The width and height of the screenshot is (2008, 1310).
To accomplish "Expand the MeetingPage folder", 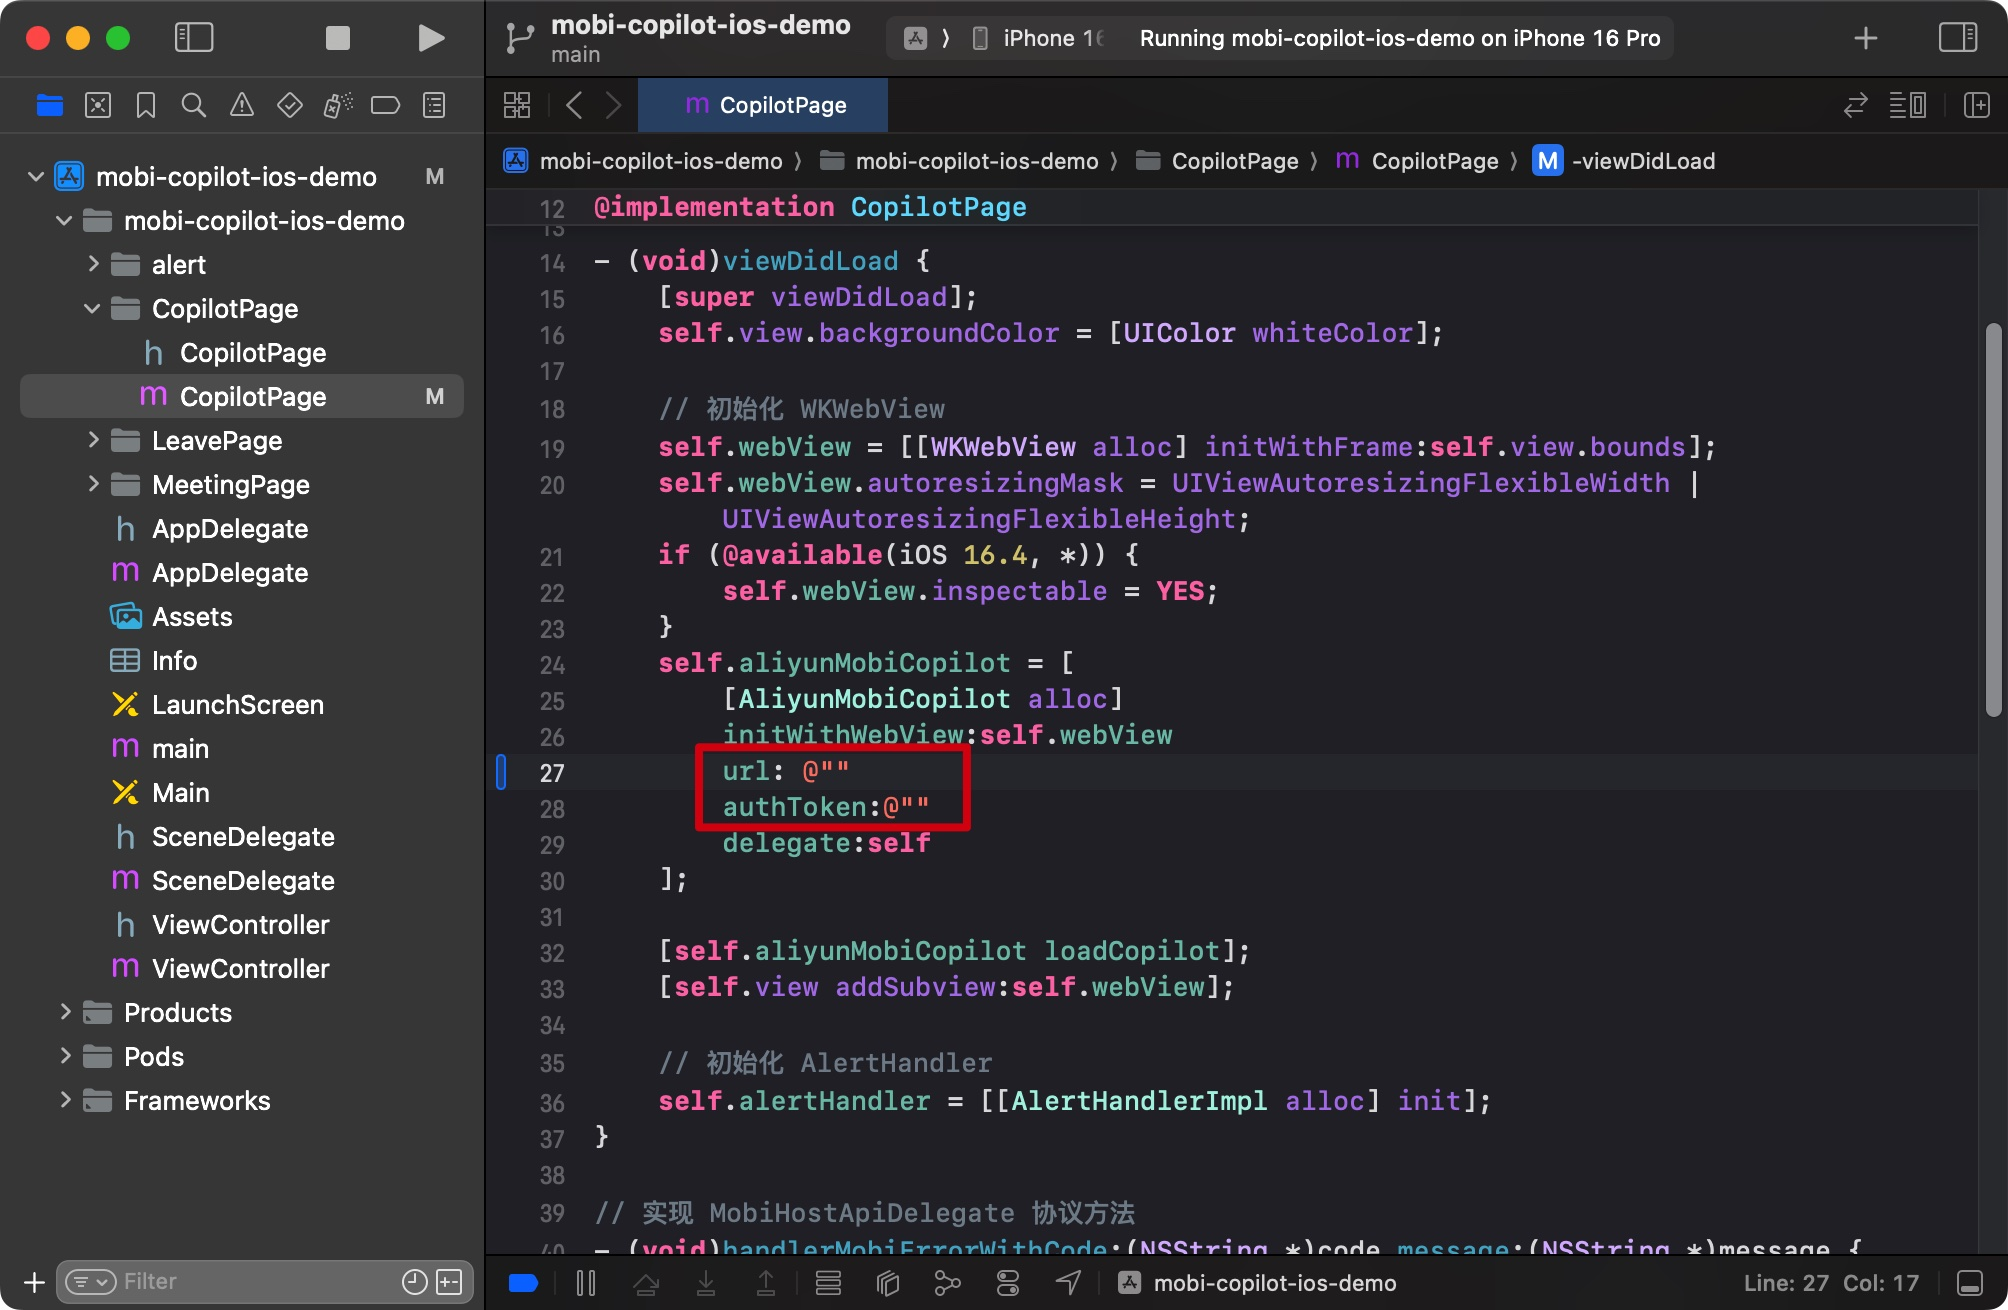I will (x=93, y=484).
